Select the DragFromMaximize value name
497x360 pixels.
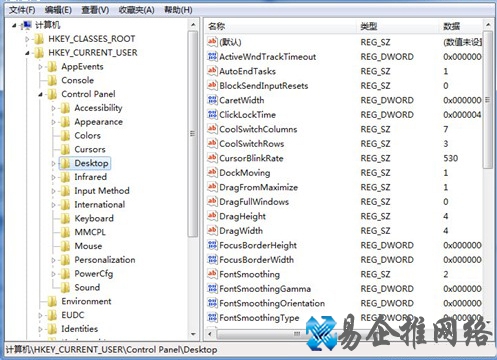[258, 187]
